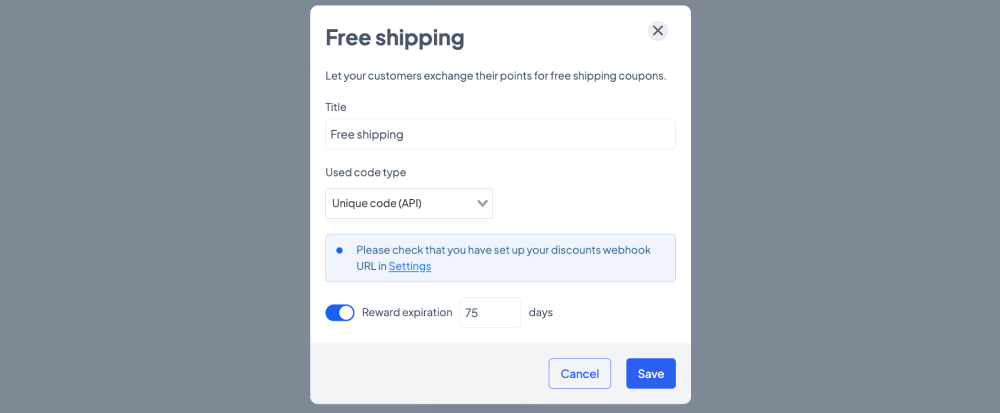The height and width of the screenshot is (413, 1000).
Task: Click the 'days' unit label
Action: click(541, 313)
